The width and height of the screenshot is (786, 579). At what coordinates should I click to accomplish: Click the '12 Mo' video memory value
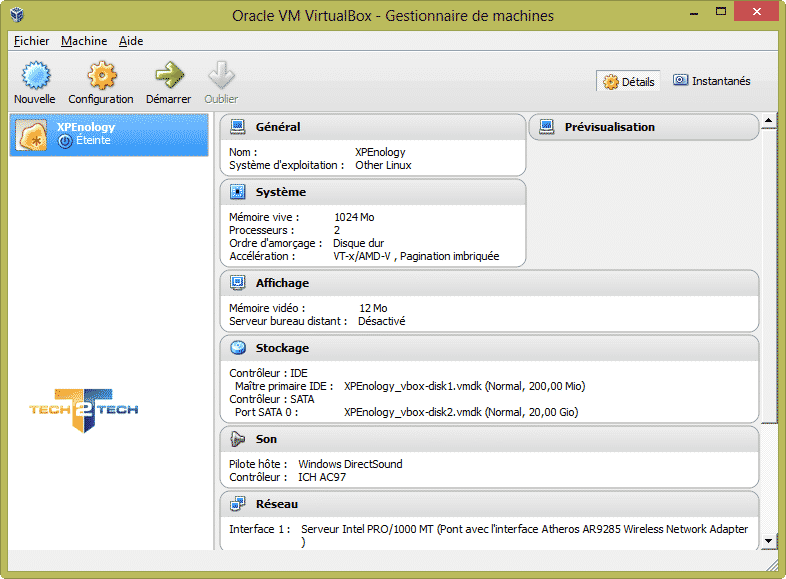click(373, 308)
